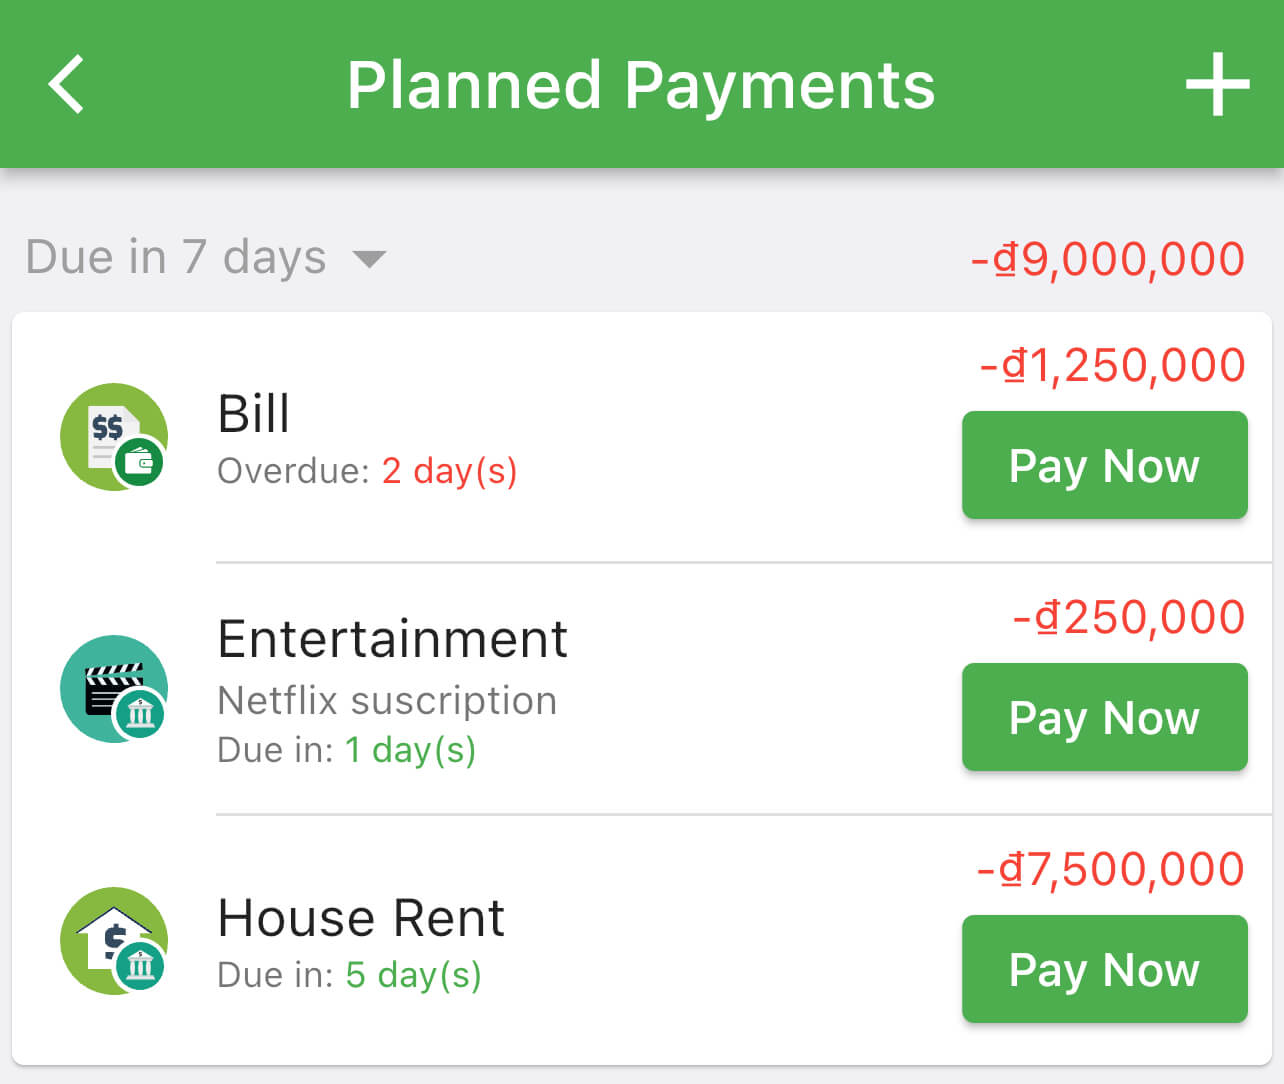Open the 'Due in 7 days' filter
Image resolution: width=1284 pixels, height=1084 pixels.
176,257
